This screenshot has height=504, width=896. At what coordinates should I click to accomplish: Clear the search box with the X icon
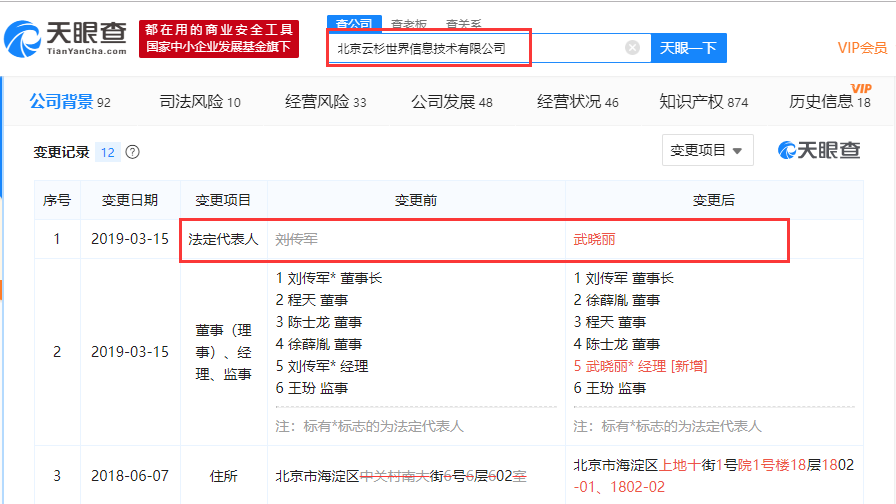coord(632,47)
